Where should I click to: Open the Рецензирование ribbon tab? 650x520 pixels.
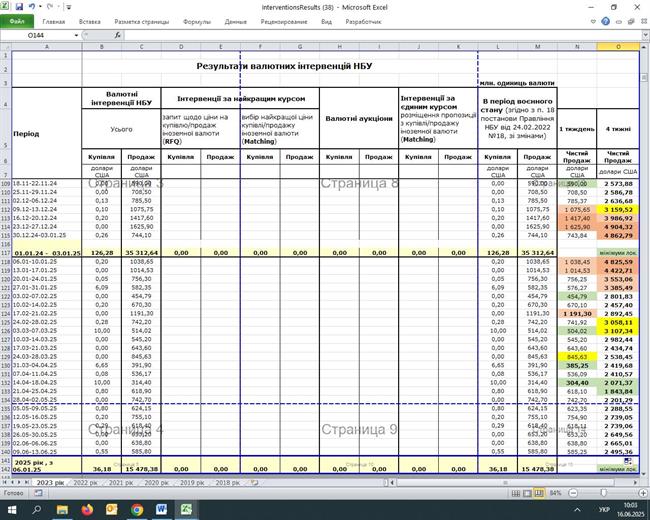pos(284,22)
